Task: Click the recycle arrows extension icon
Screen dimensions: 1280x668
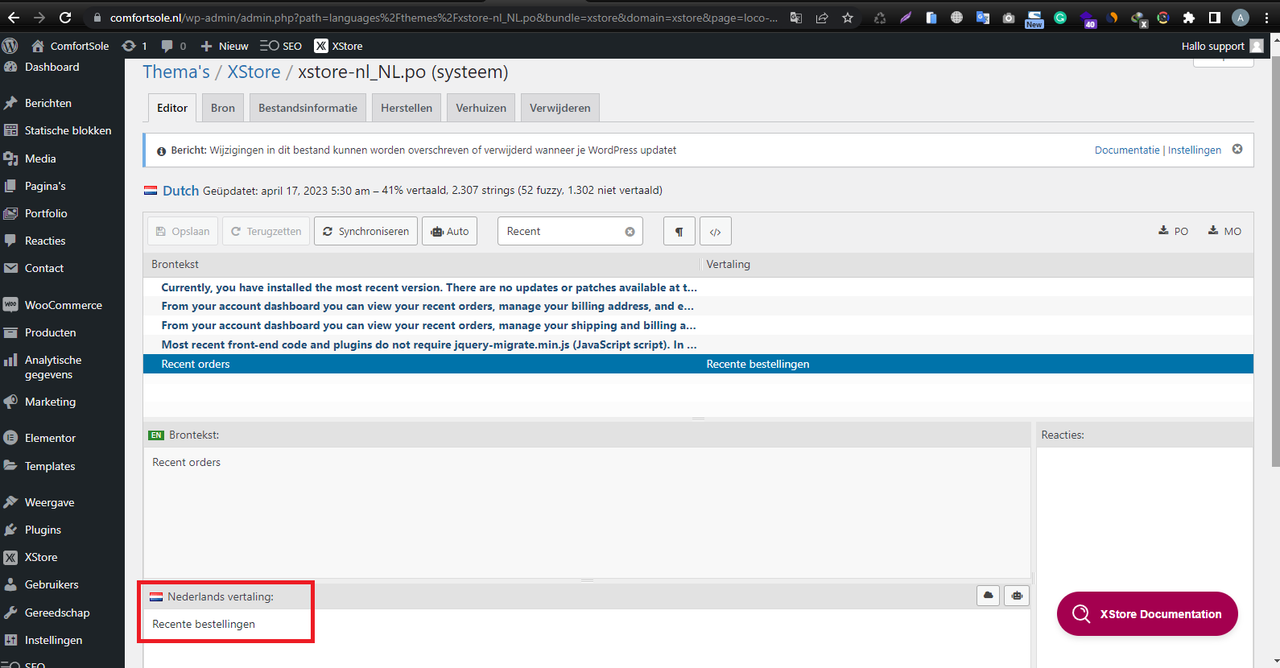Action: [x=880, y=18]
